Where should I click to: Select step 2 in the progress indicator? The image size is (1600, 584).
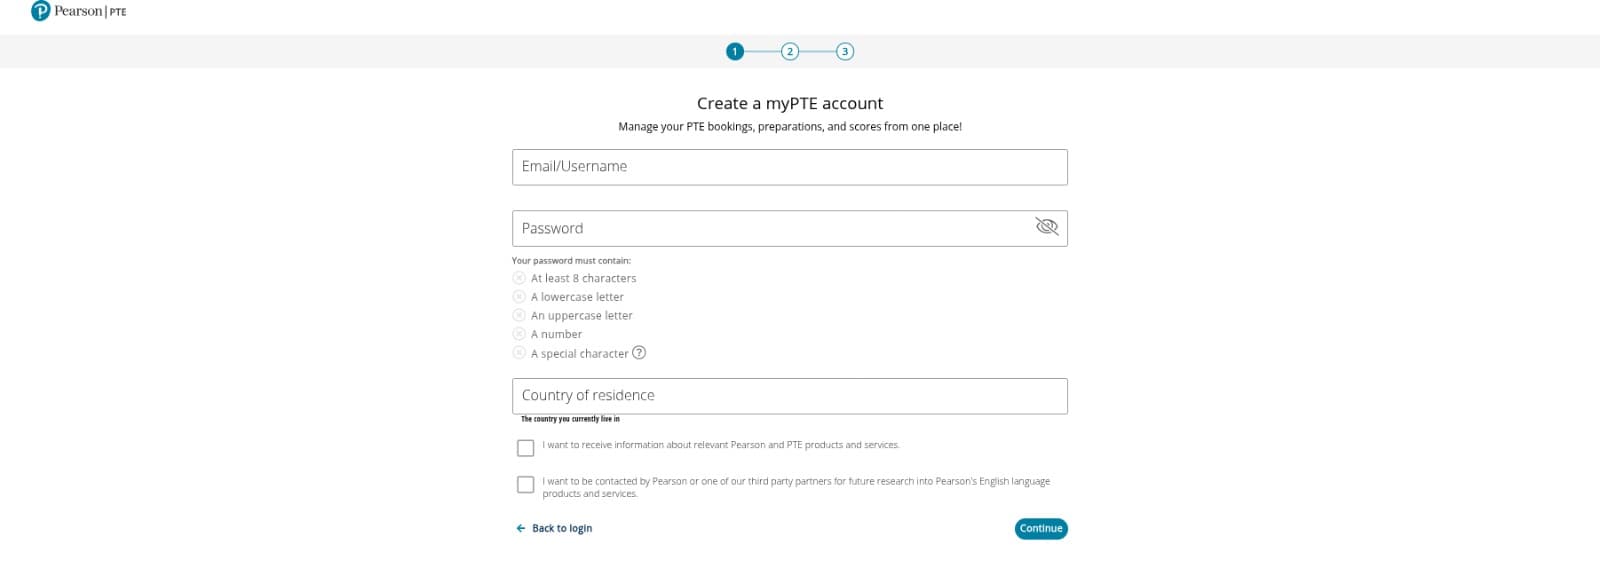[792, 50]
